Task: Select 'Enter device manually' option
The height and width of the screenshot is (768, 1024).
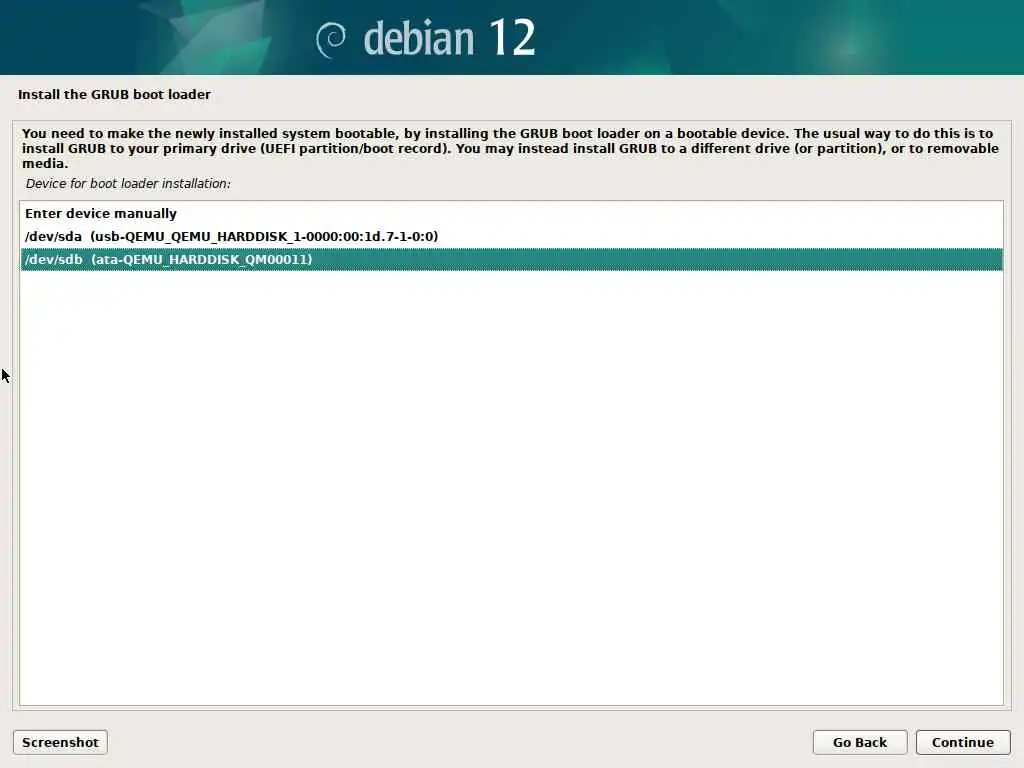Action: point(511,214)
